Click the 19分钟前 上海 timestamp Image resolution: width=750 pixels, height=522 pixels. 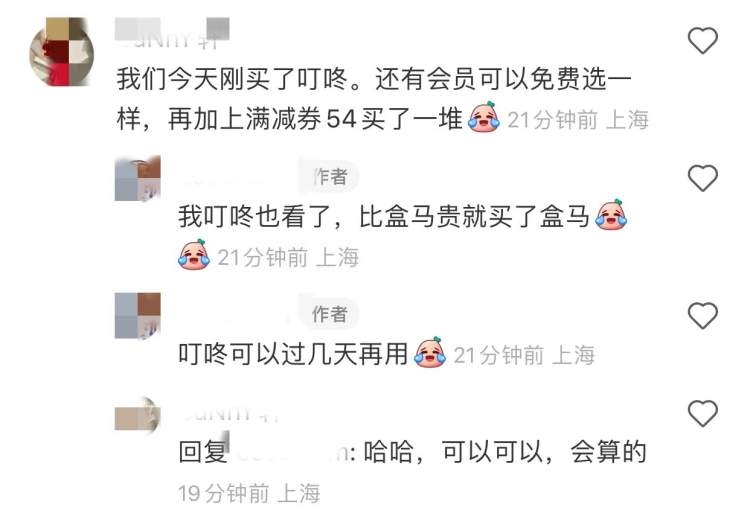click(249, 493)
